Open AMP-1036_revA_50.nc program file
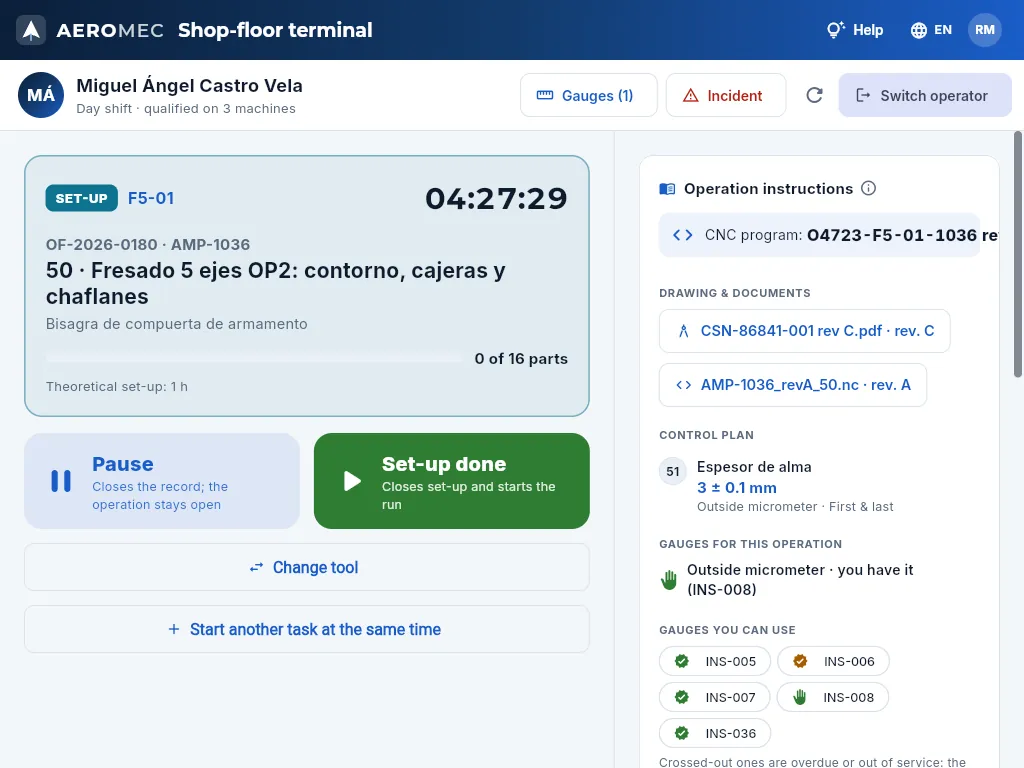This screenshot has height=768, width=1024. point(793,385)
